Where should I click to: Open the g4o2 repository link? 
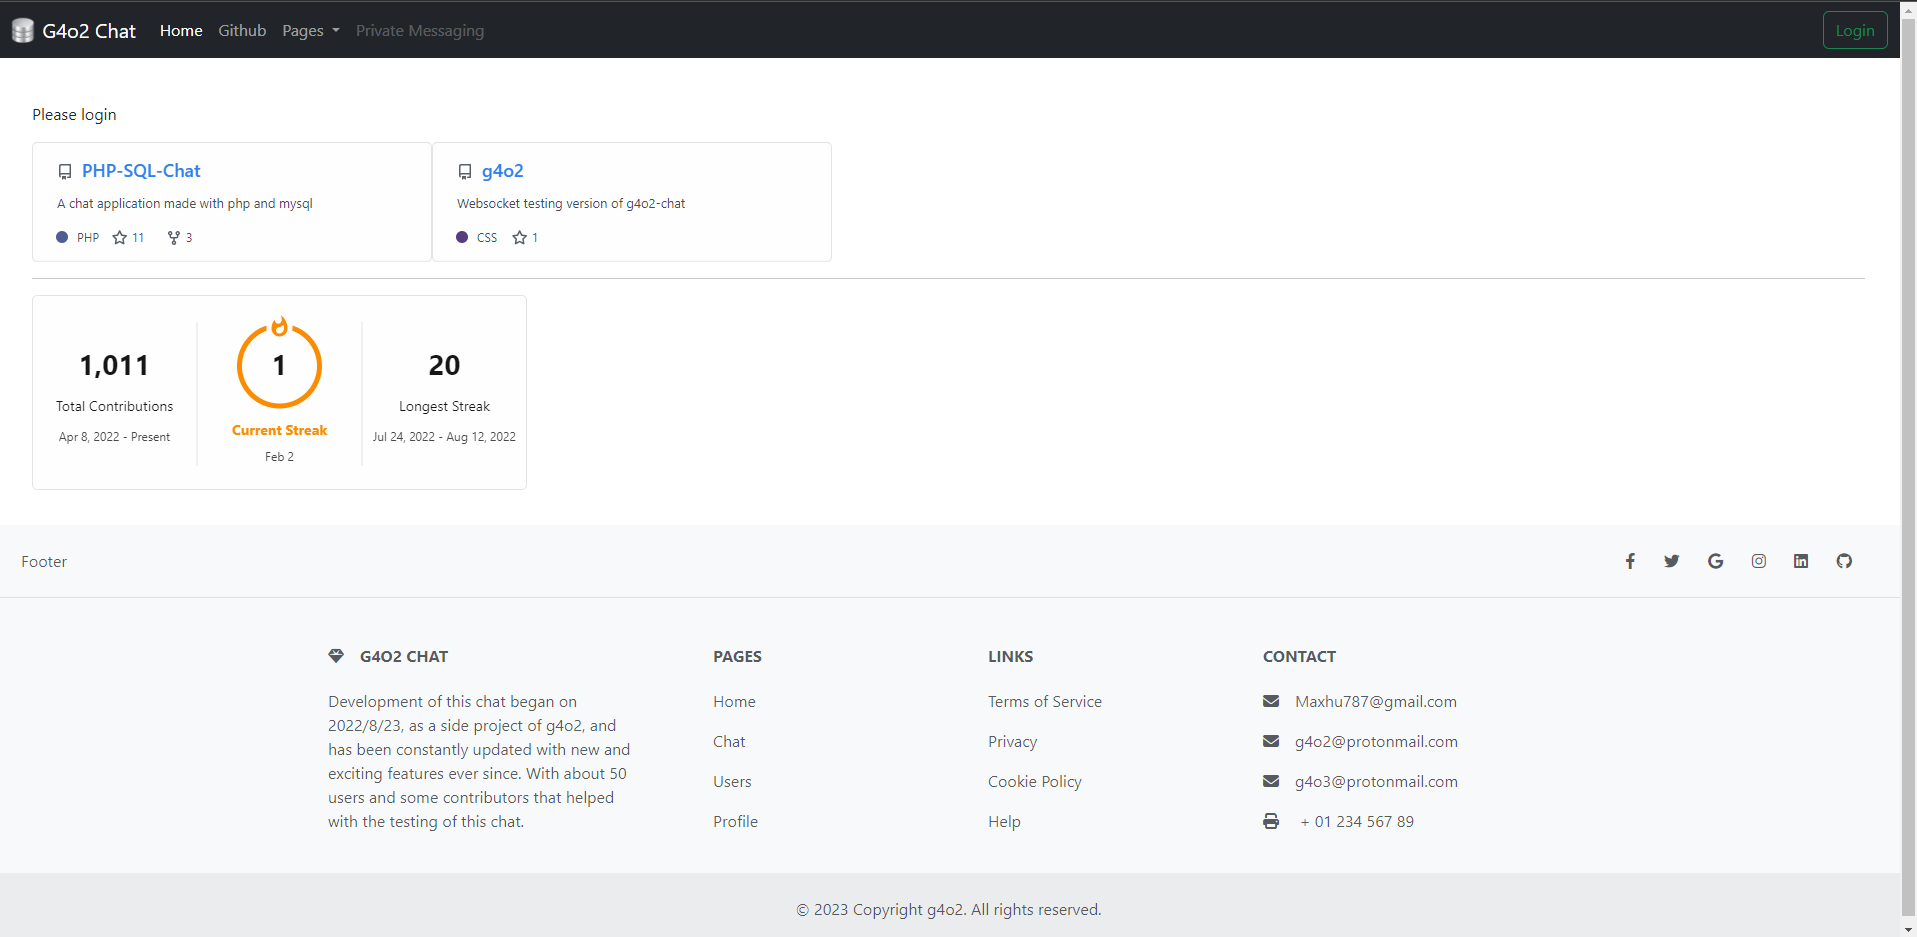[502, 171]
